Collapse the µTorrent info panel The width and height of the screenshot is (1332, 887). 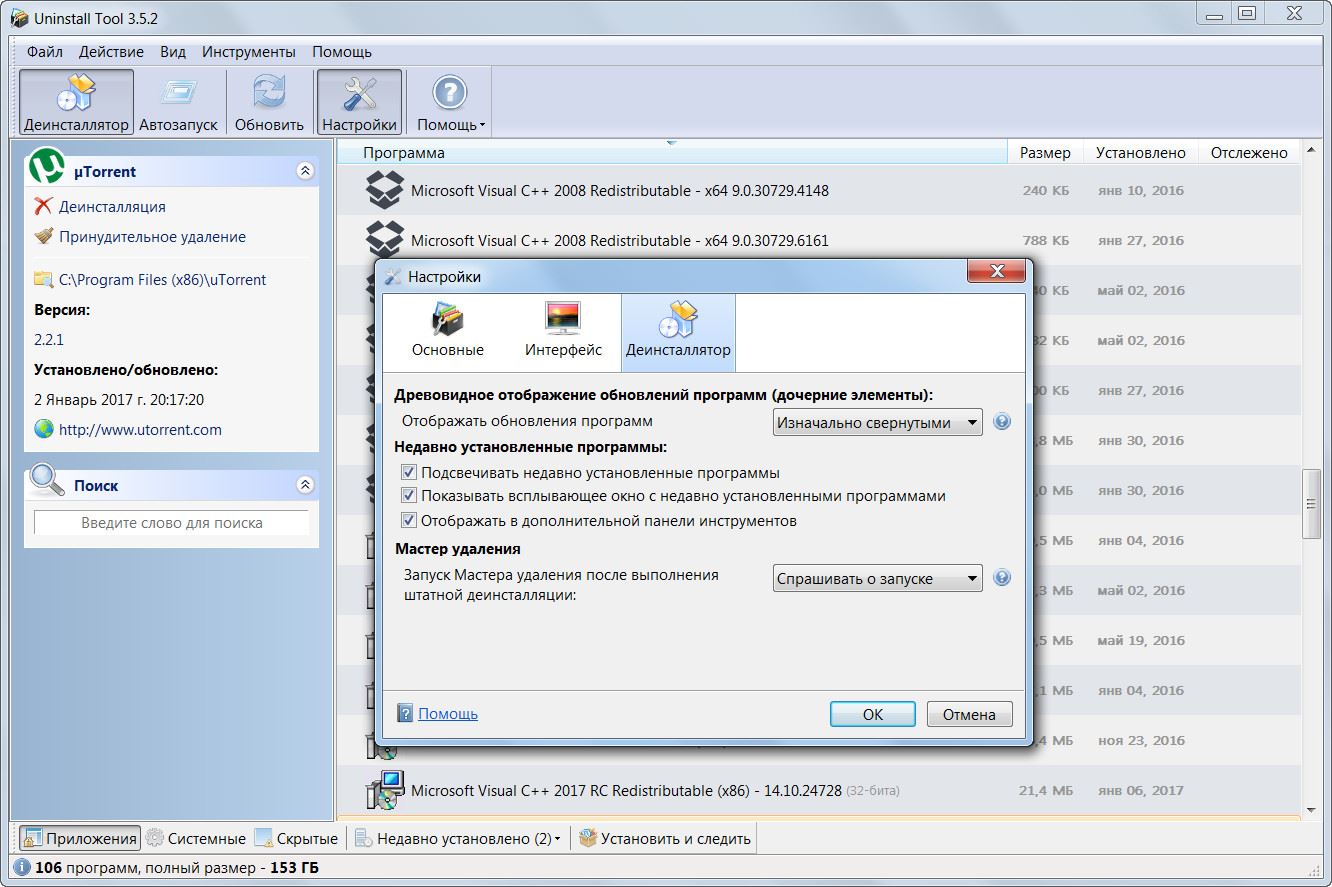[305, 171]
